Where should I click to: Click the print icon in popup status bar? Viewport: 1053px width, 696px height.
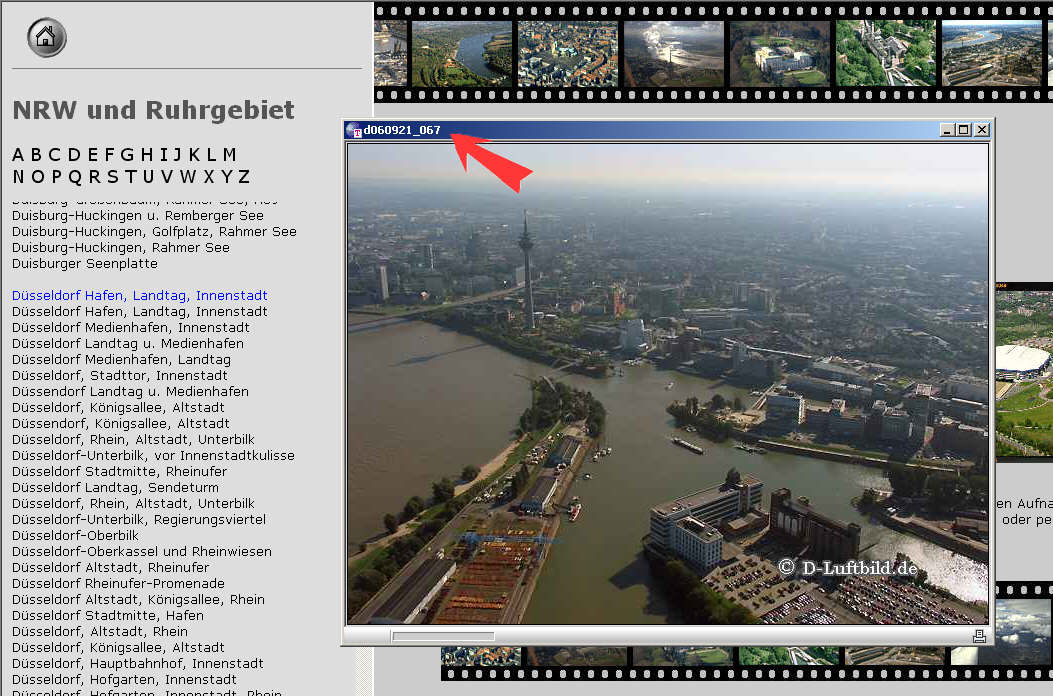[x=979, y=636]
